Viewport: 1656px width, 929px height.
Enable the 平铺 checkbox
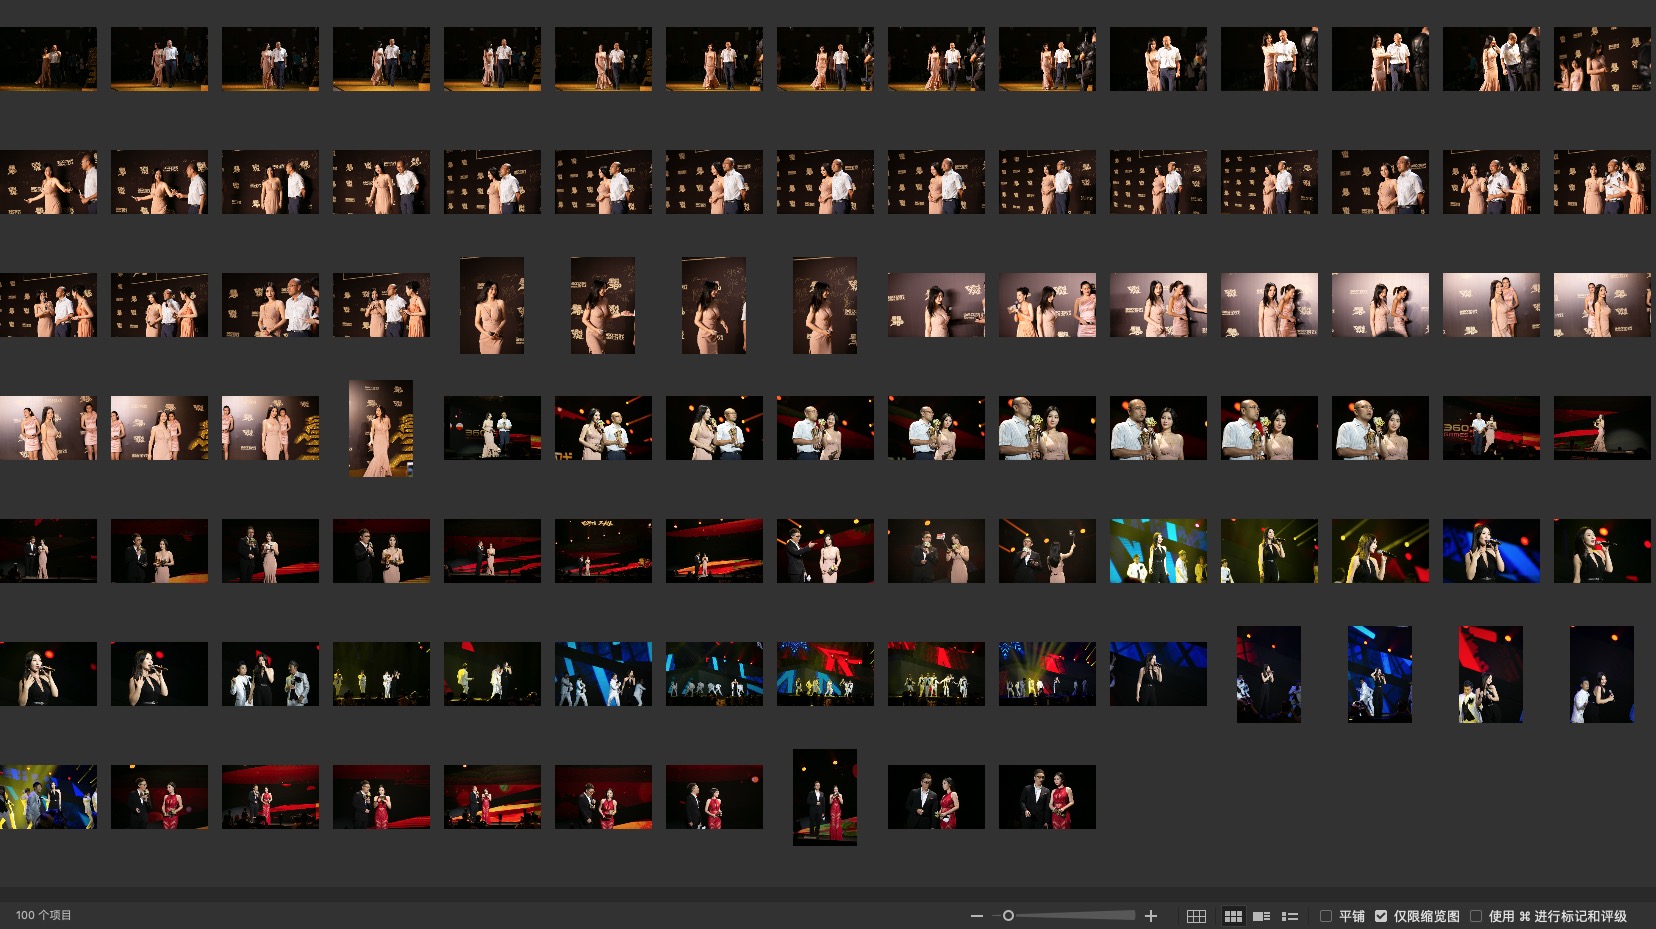coord(1326,916)
